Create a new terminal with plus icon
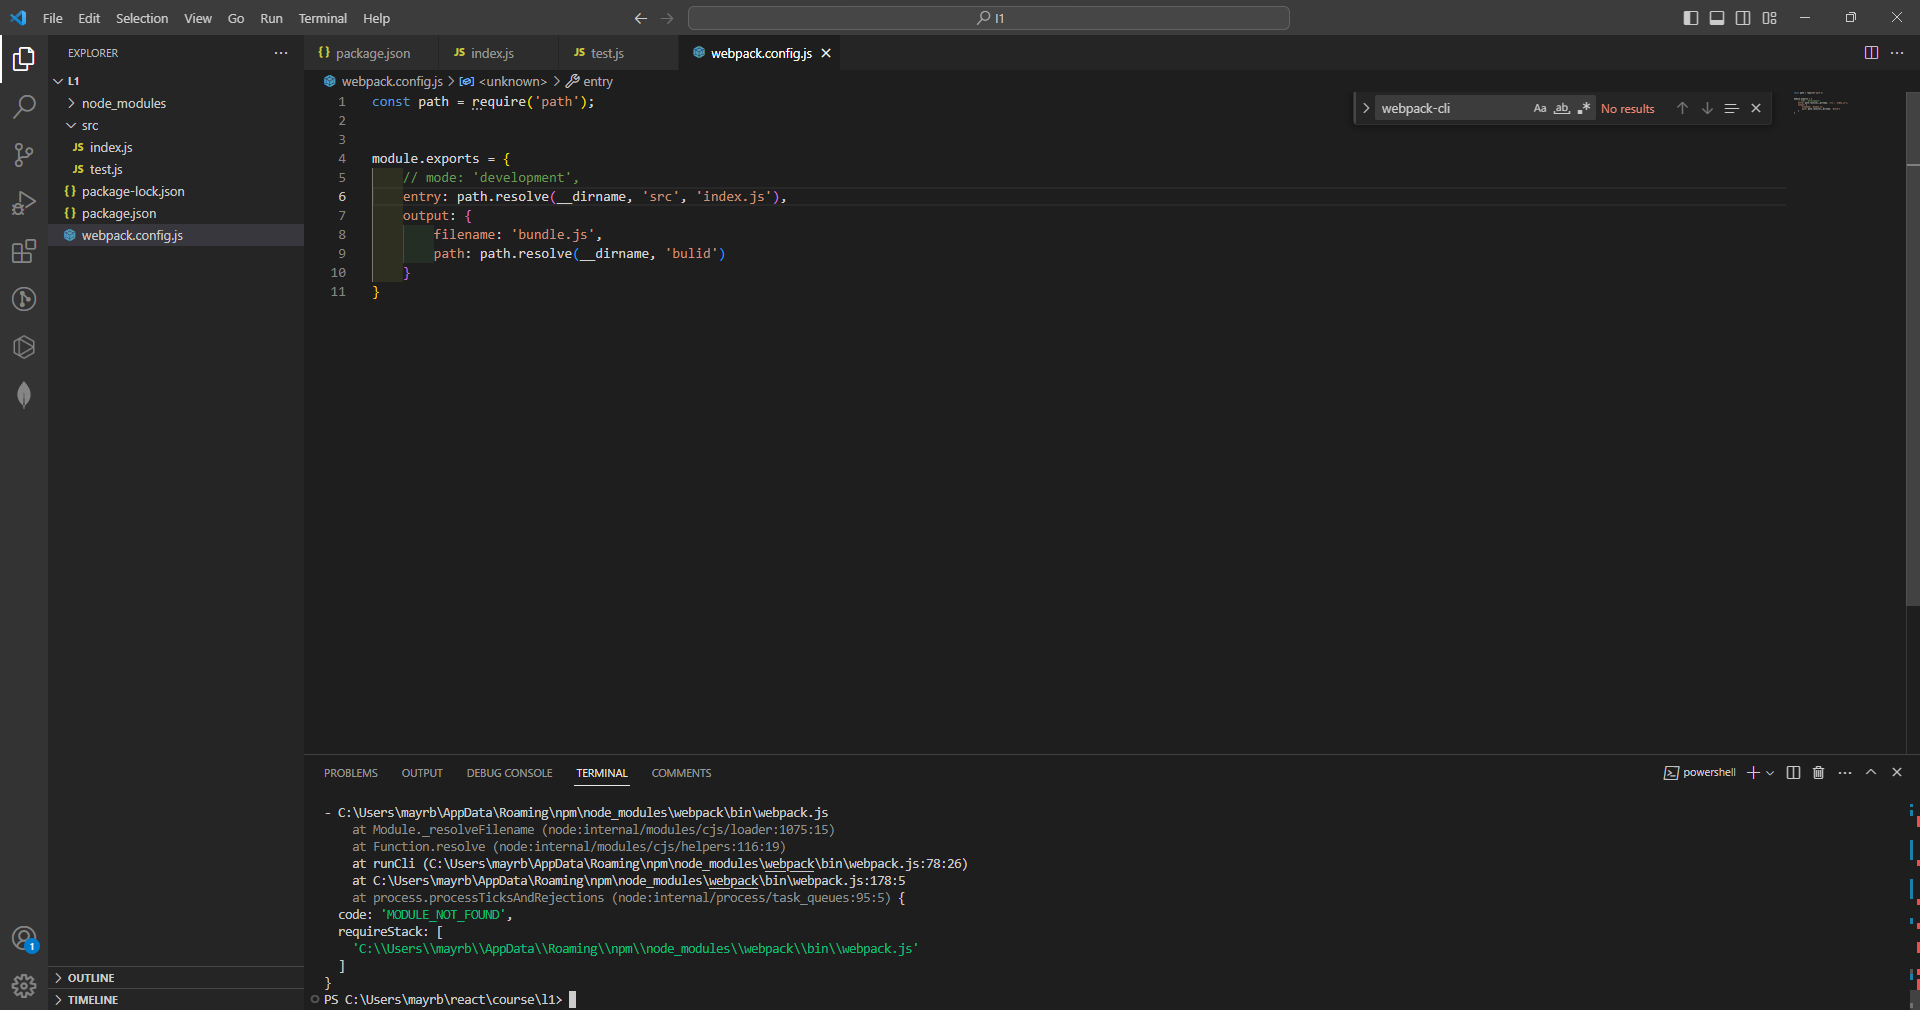This screenshot has height=1010, width=1920. click(x=1752, y=773)
